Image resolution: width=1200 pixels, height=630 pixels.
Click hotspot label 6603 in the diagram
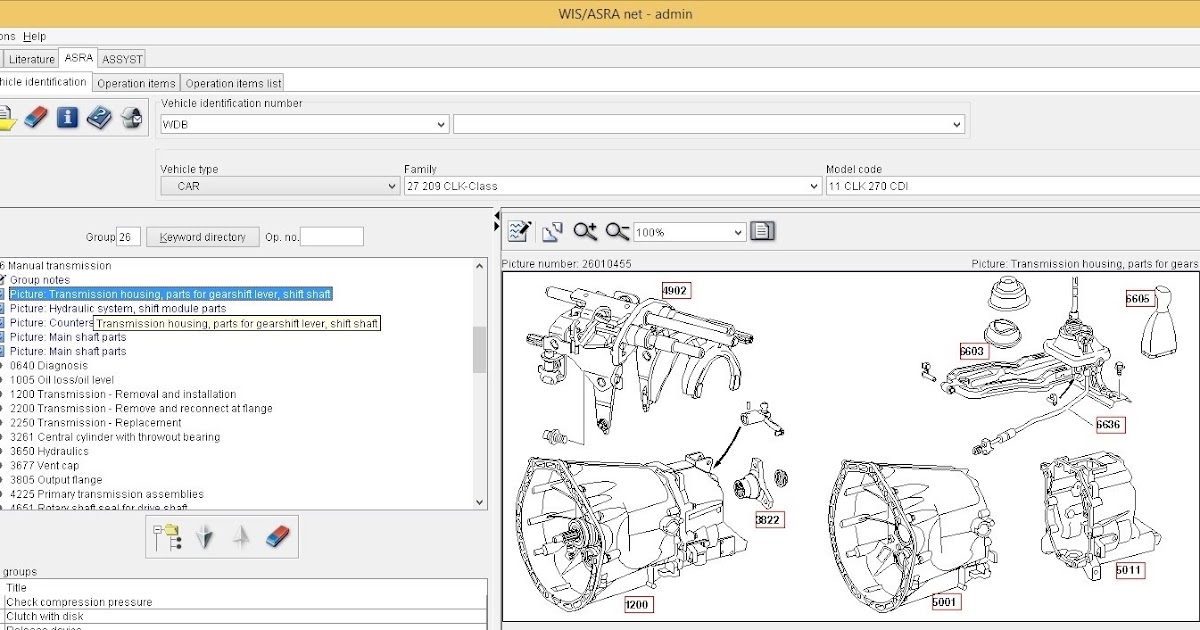pos(973,351)
